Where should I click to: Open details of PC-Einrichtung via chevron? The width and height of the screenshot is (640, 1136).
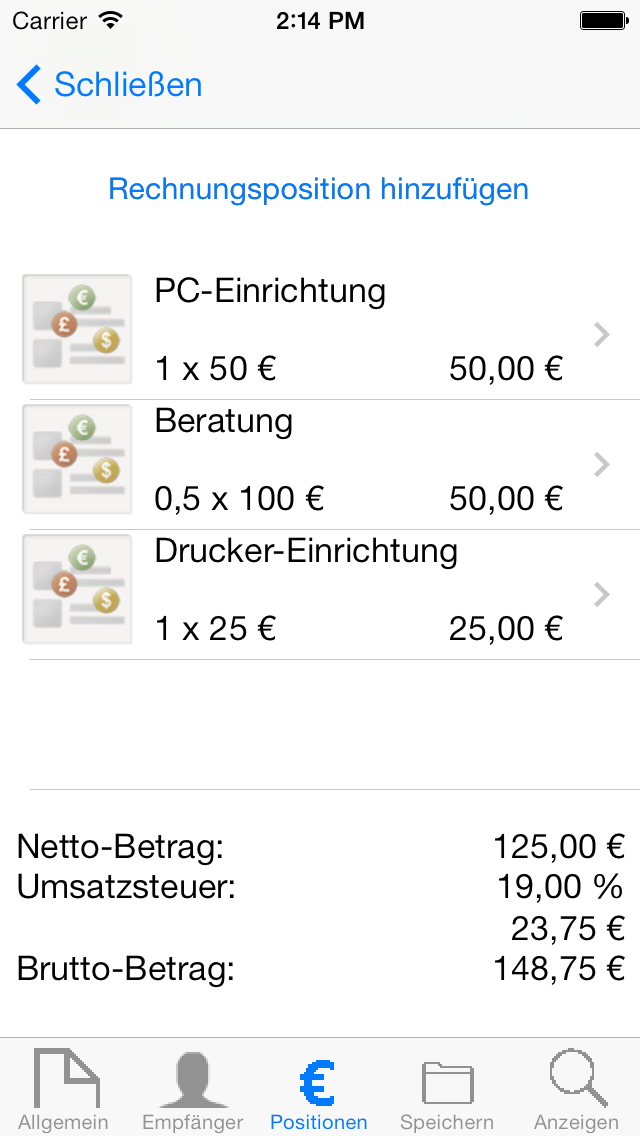point(601,334)
